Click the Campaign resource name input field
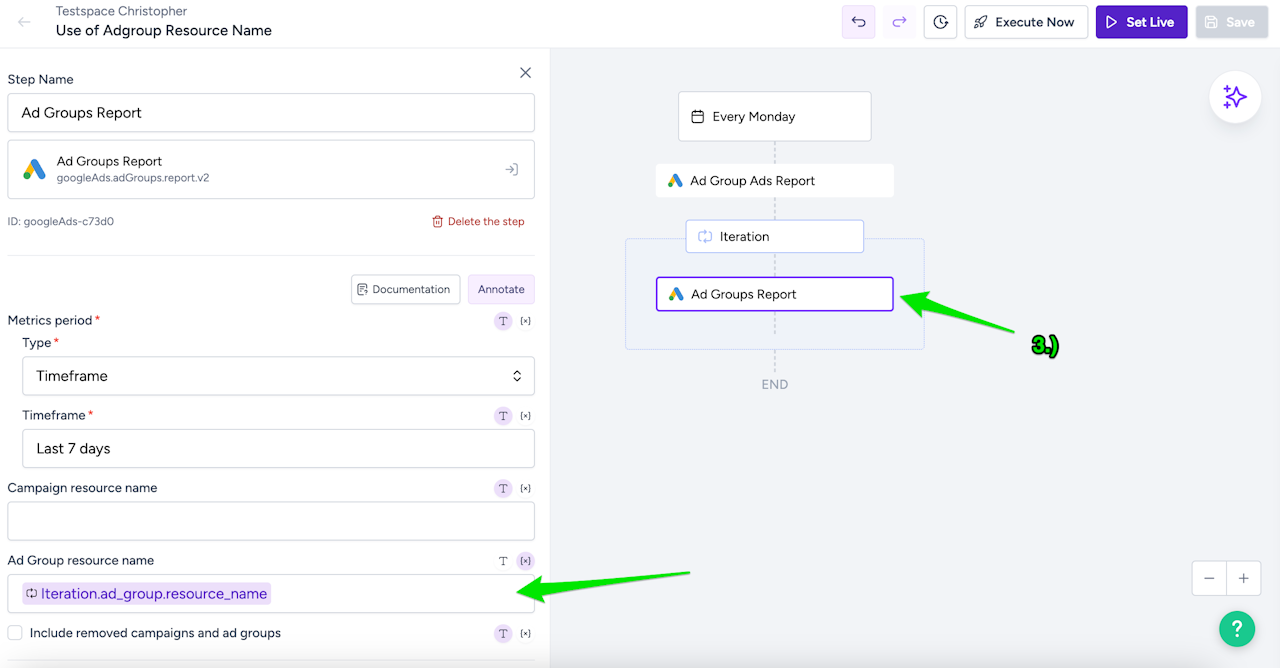Image resolution: width=1280 pixels, height=668 pixels. tap(271, 521)
